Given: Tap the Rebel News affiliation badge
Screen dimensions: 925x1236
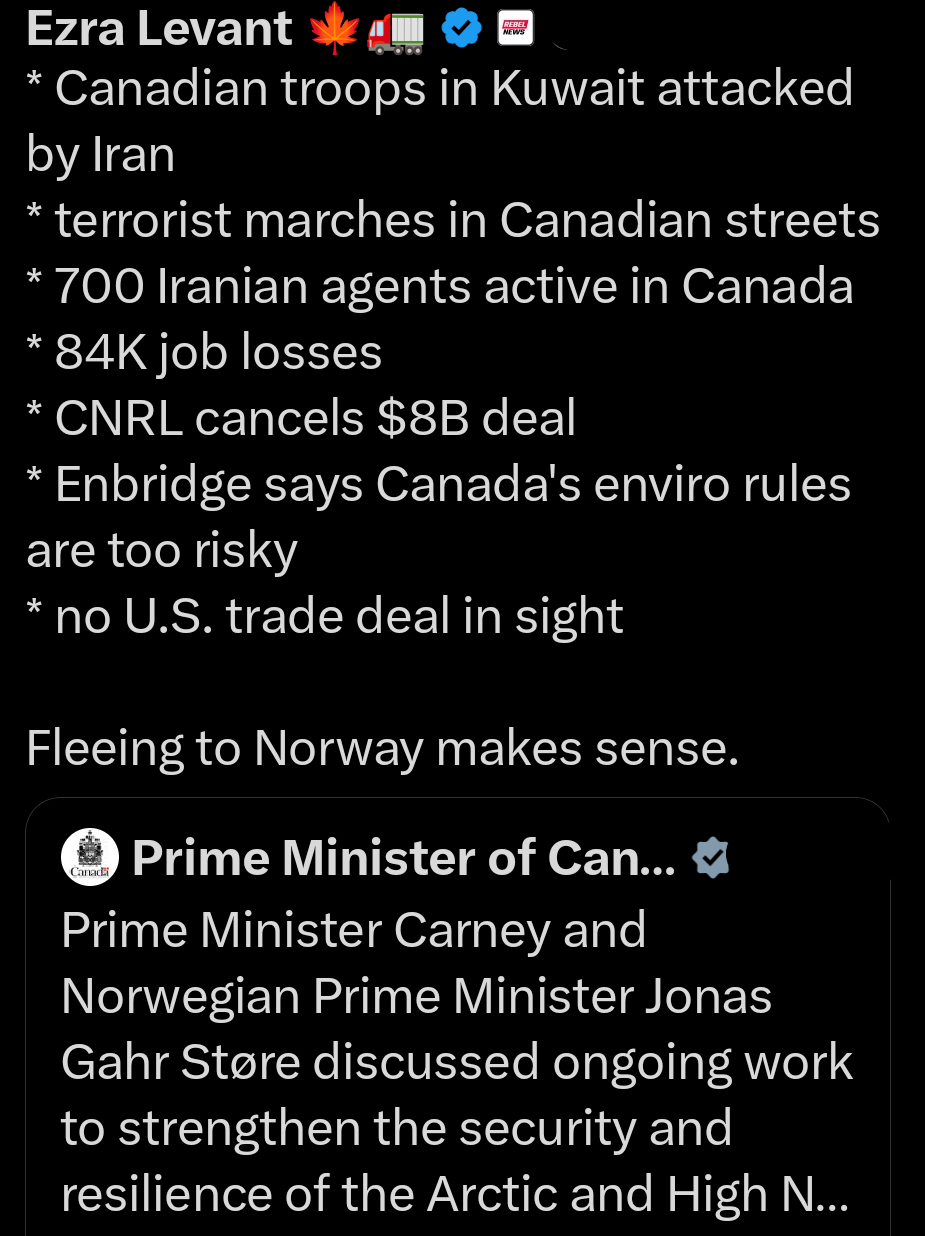Looking at the screenshot, I should 516,31.
